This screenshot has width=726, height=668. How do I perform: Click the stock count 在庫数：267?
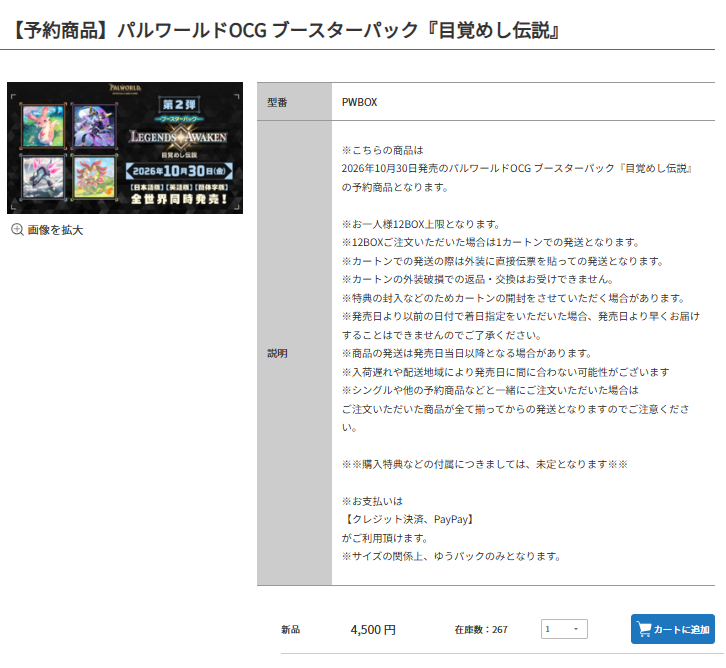[x=481, y=630]
